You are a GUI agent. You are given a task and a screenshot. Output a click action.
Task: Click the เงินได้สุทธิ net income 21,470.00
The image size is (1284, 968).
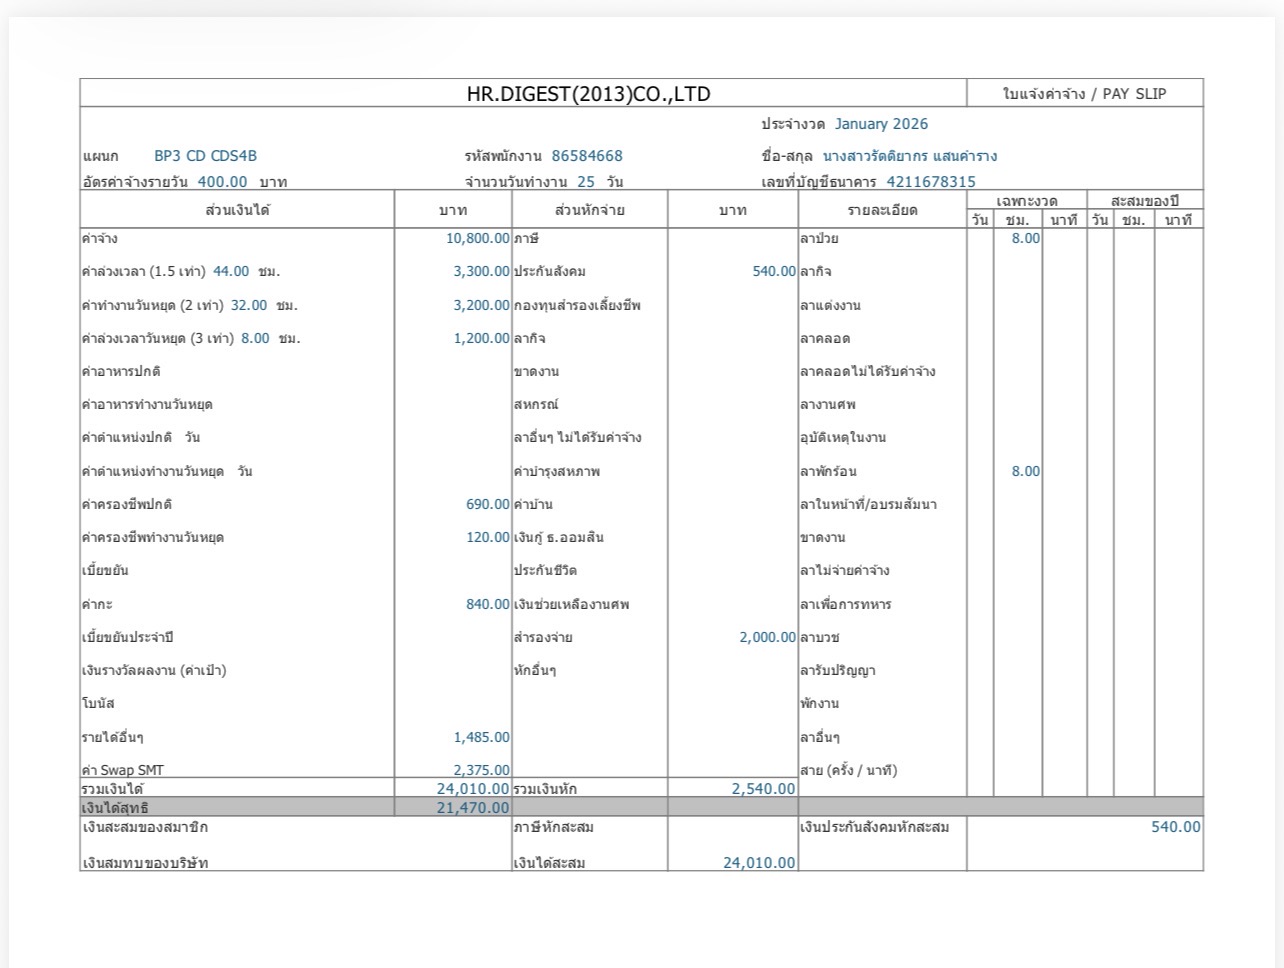click(x=472, y=808)
